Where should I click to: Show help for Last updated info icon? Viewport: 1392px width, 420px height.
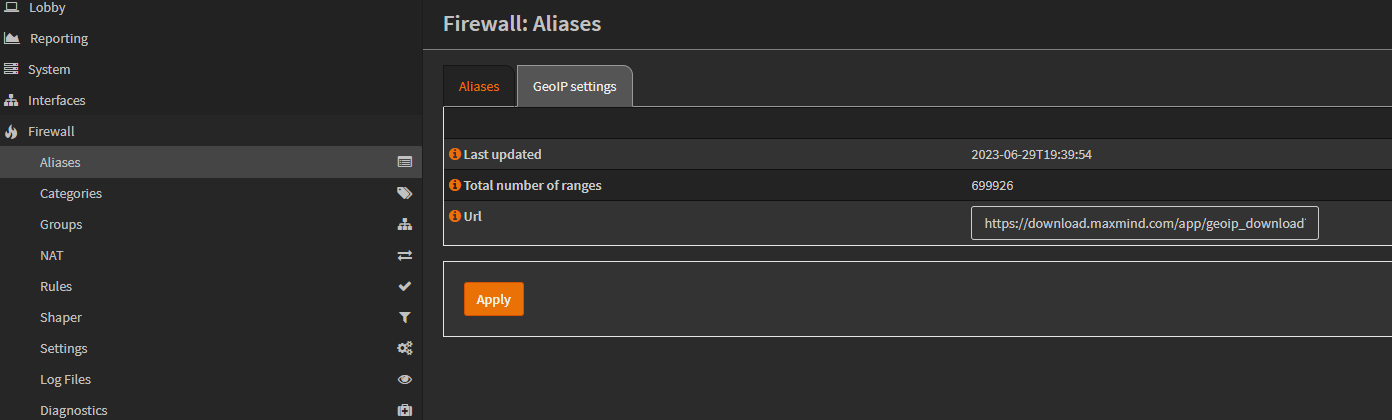coord(455,154)
